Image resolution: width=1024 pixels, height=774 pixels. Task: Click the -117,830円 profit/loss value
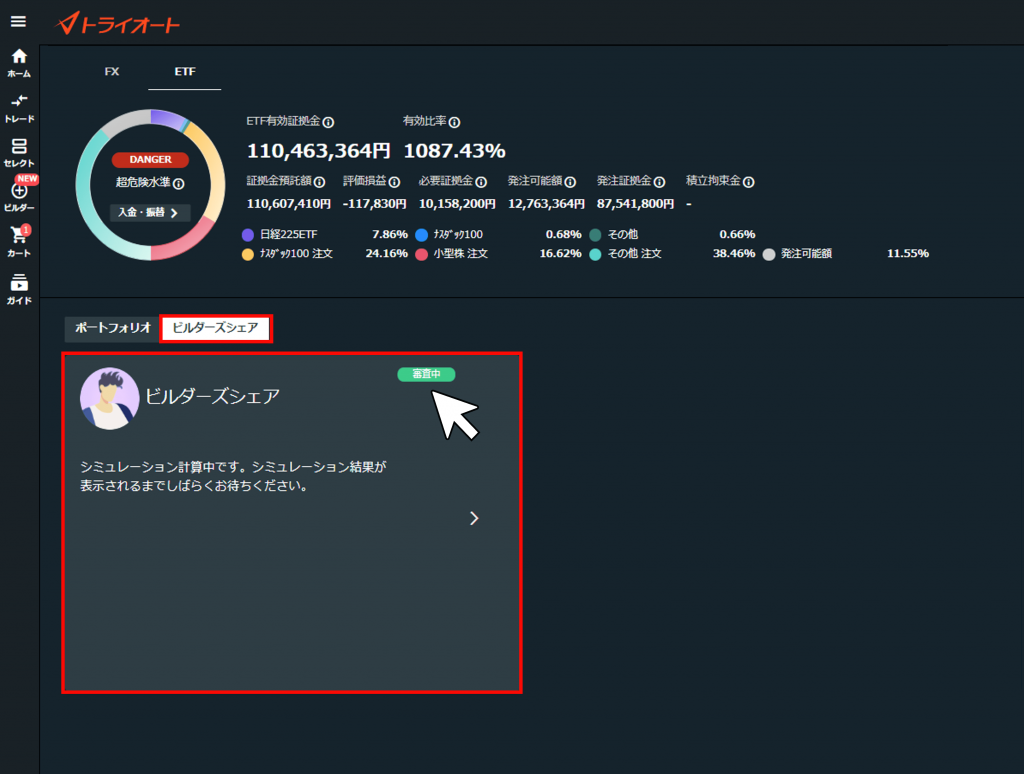375,204
